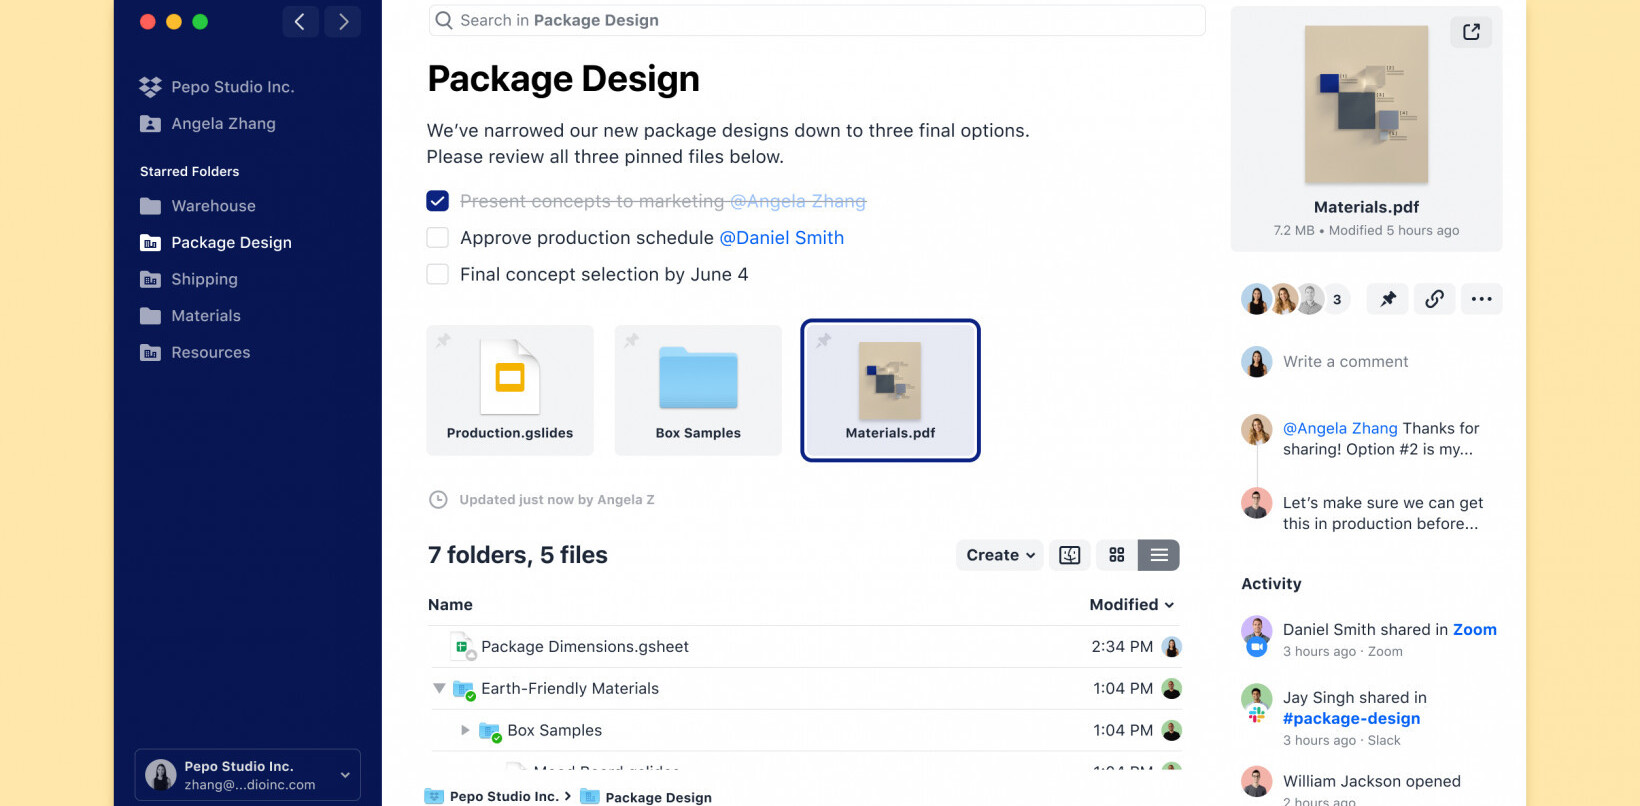Open the three-dot more options menu
The height and width of the screenshot is (806, 1640).
coord(1481,299)
